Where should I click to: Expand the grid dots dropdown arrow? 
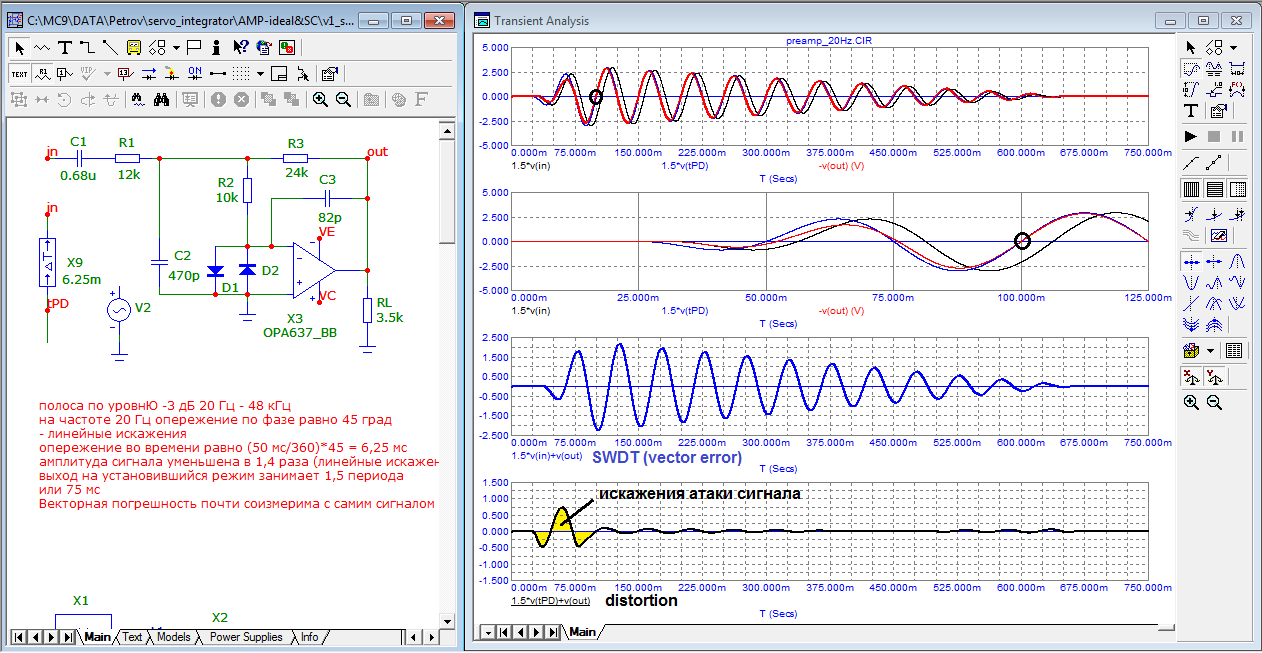(x=260, y=73)
